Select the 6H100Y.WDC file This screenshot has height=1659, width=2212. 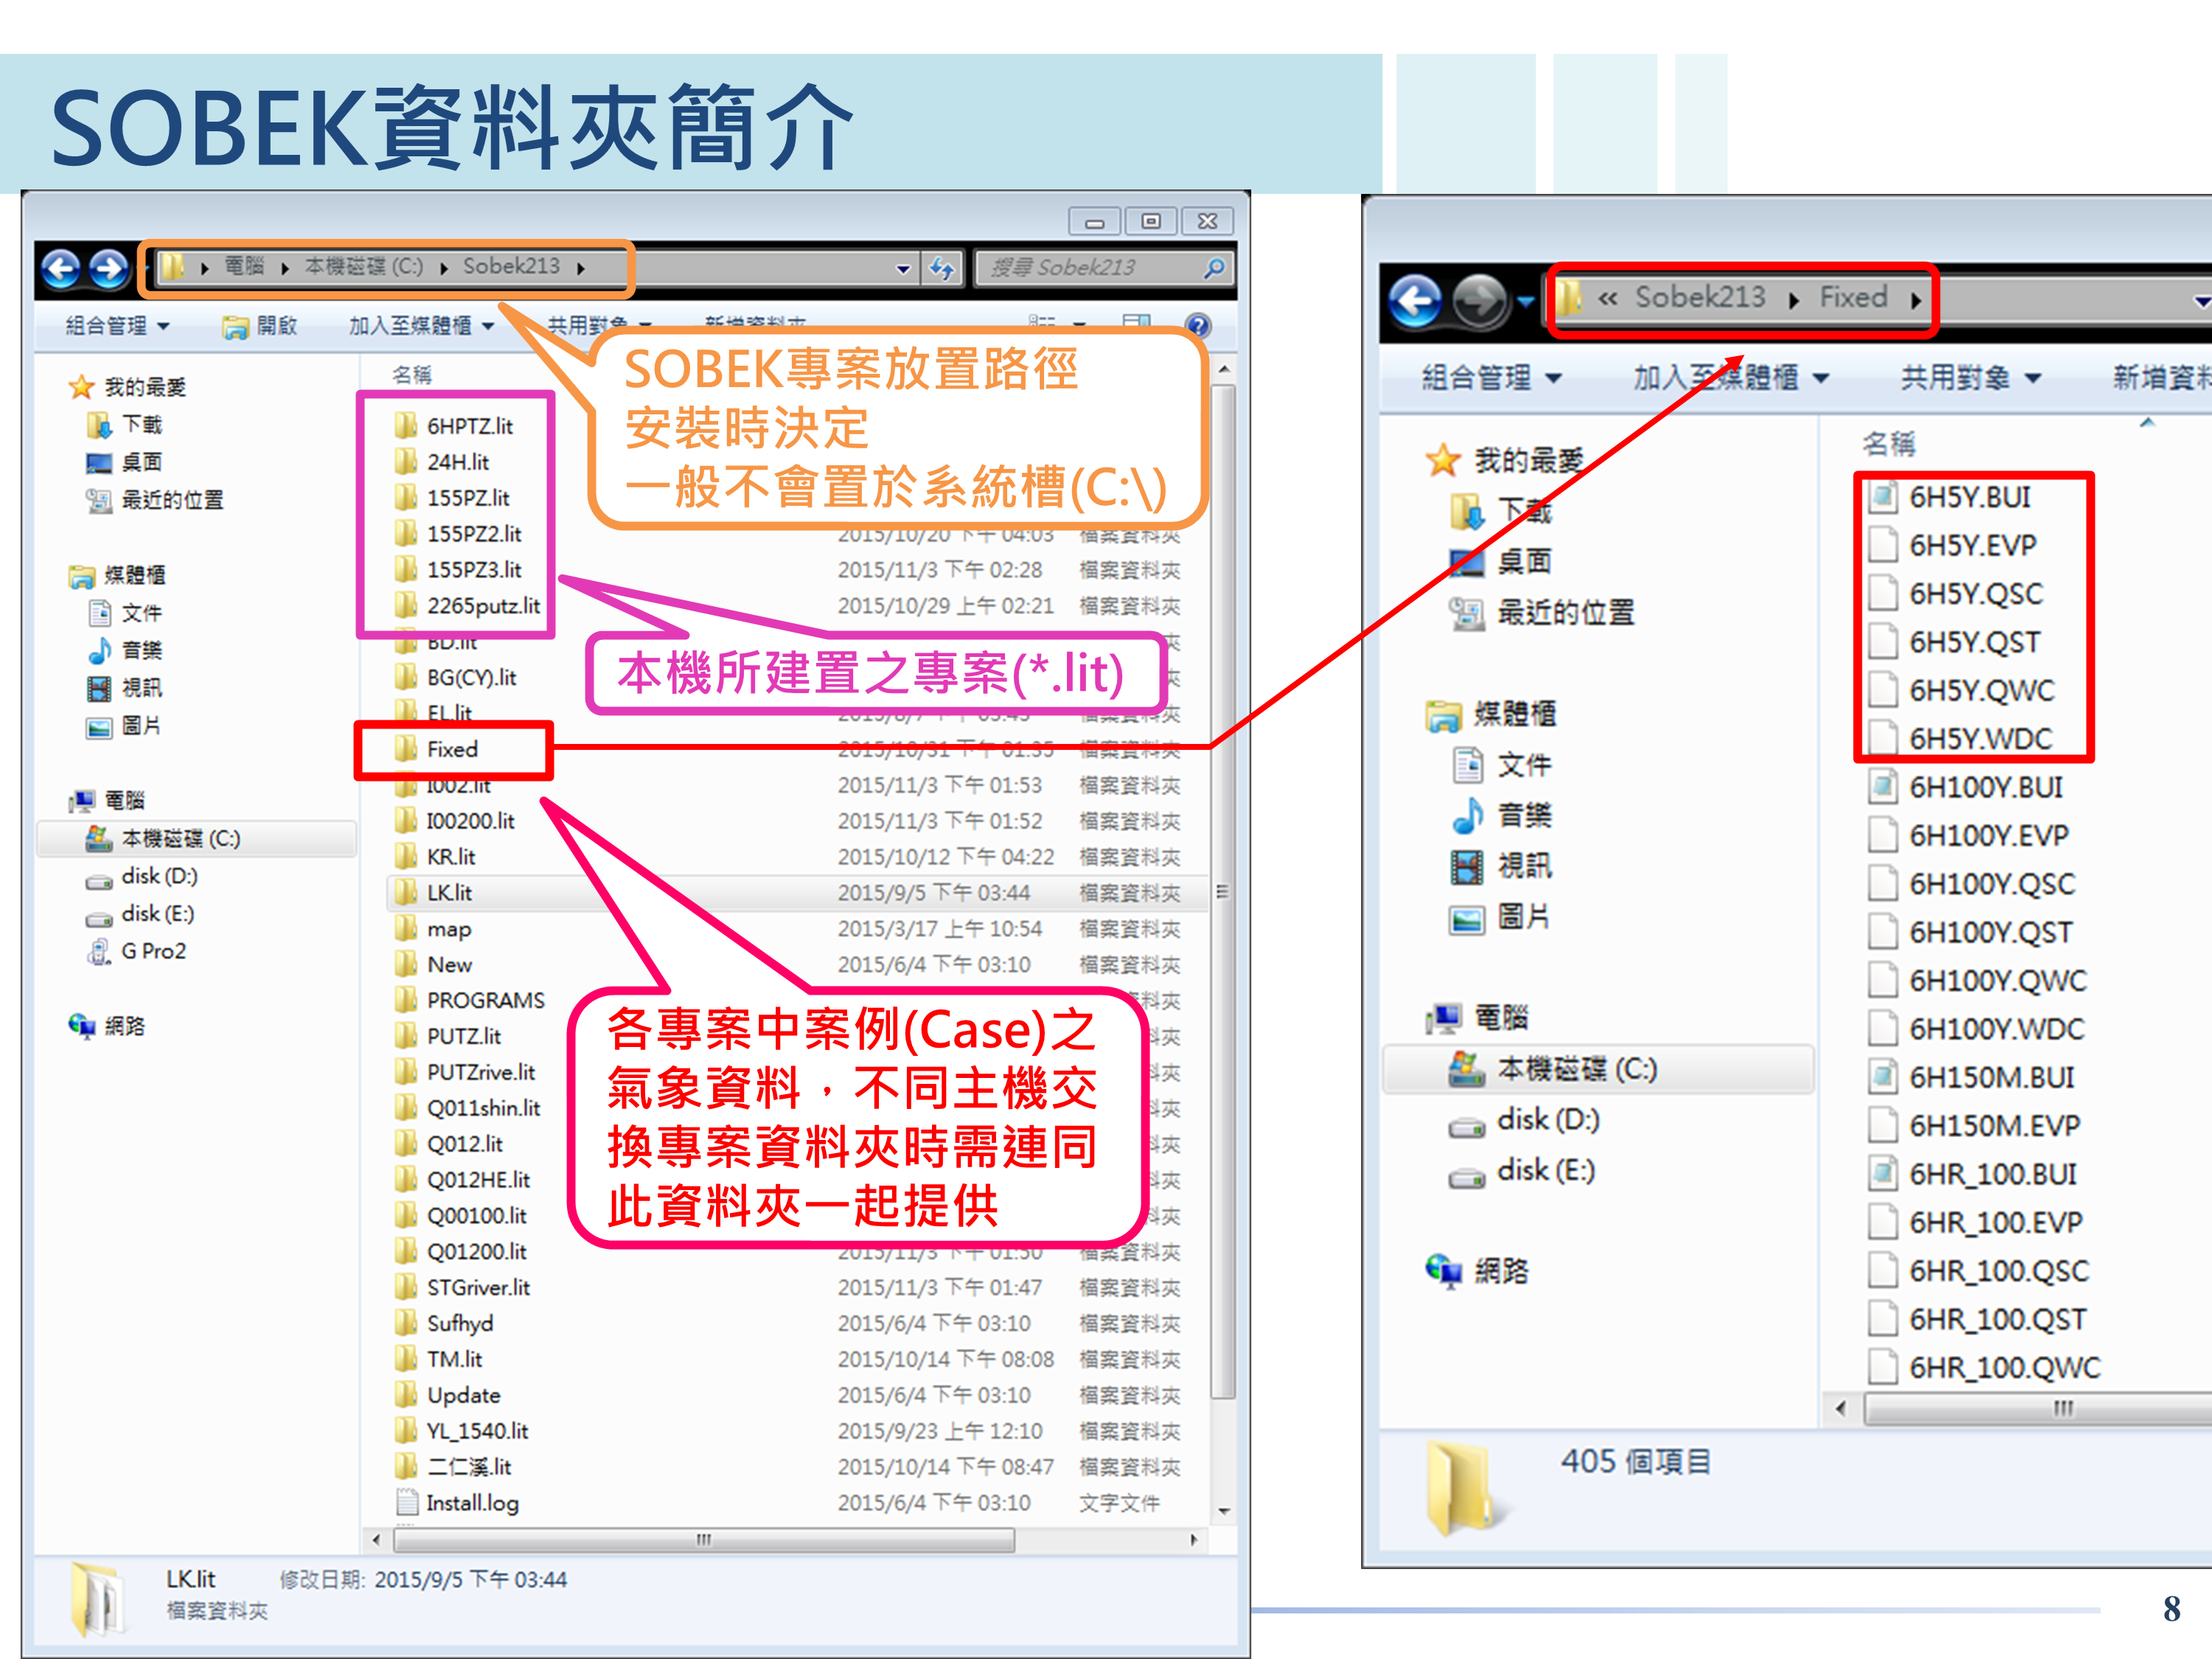click(1978, 1029)
